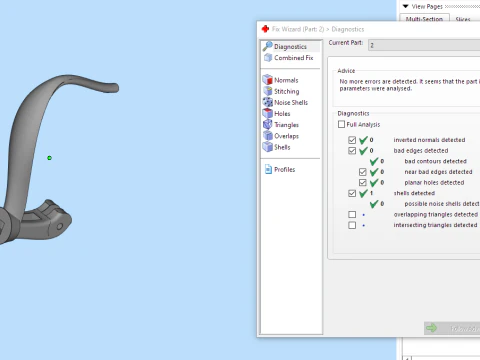Toggle overlapping triangles detected checkbox

pyautogui.click(x=352, y=214)
